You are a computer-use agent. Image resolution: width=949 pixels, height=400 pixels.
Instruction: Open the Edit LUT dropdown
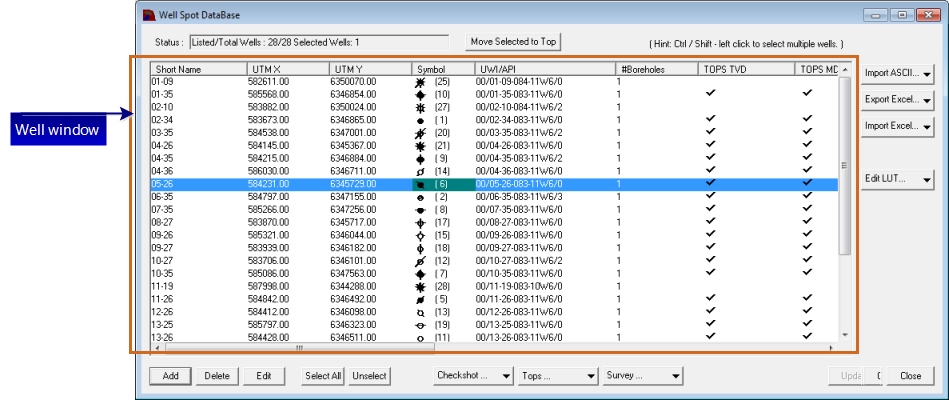pos(898,180)
